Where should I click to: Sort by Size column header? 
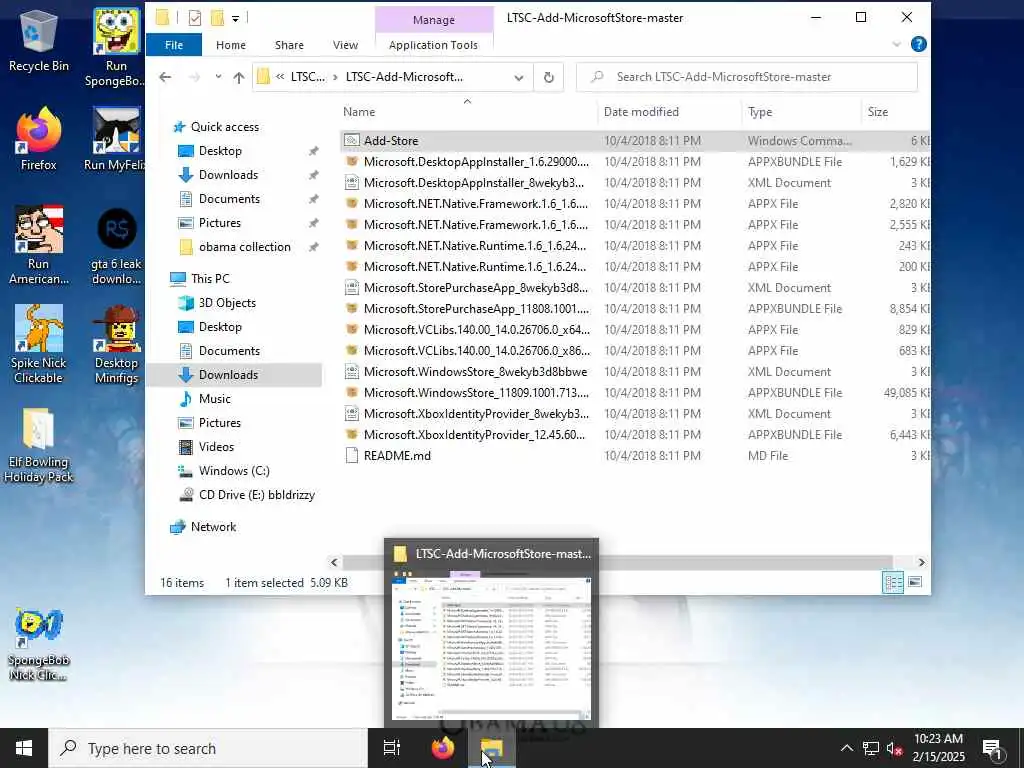tap(878, 112)
